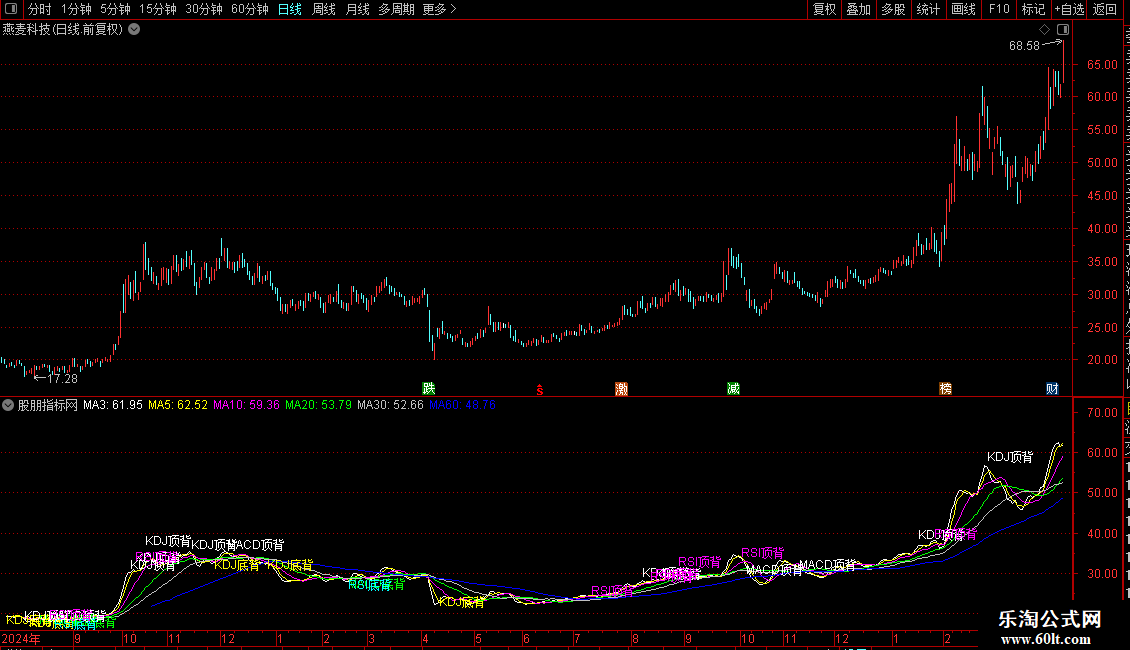Toggle the right side panel icon
This screenshot has height=650, width=1130.
pos(1063,30)
